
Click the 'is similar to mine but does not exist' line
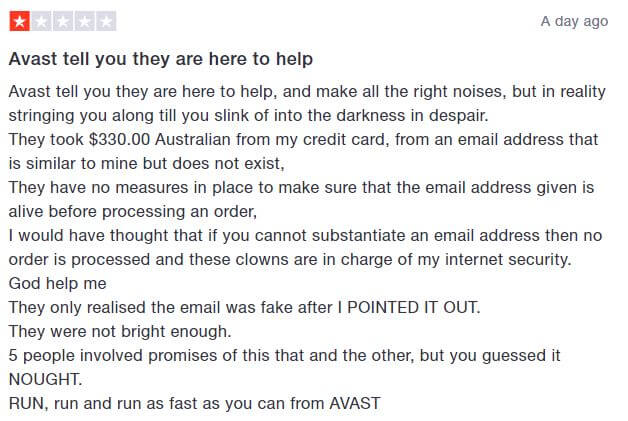click(147, 163)
